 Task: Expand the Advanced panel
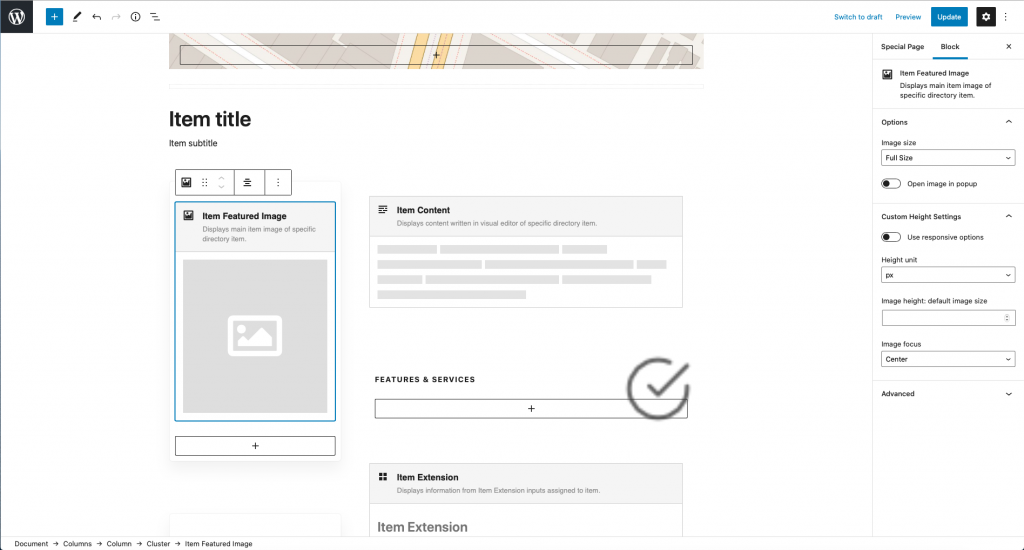[x=948, y=394]
